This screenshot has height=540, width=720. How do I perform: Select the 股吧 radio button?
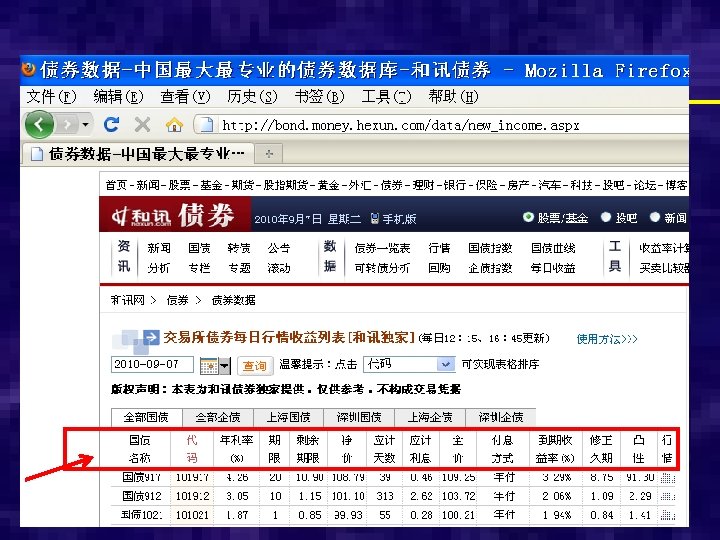click(606, 217)
